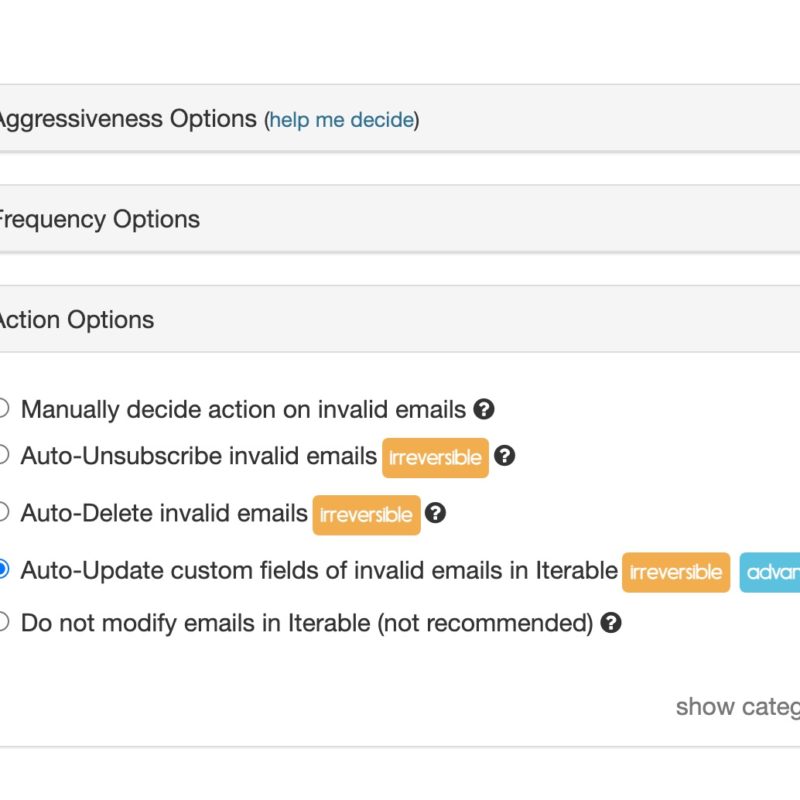This screenshot has width=800, height=800.
Task: Click the irreversible badge on Auto-Update
Action: (675, 572)
